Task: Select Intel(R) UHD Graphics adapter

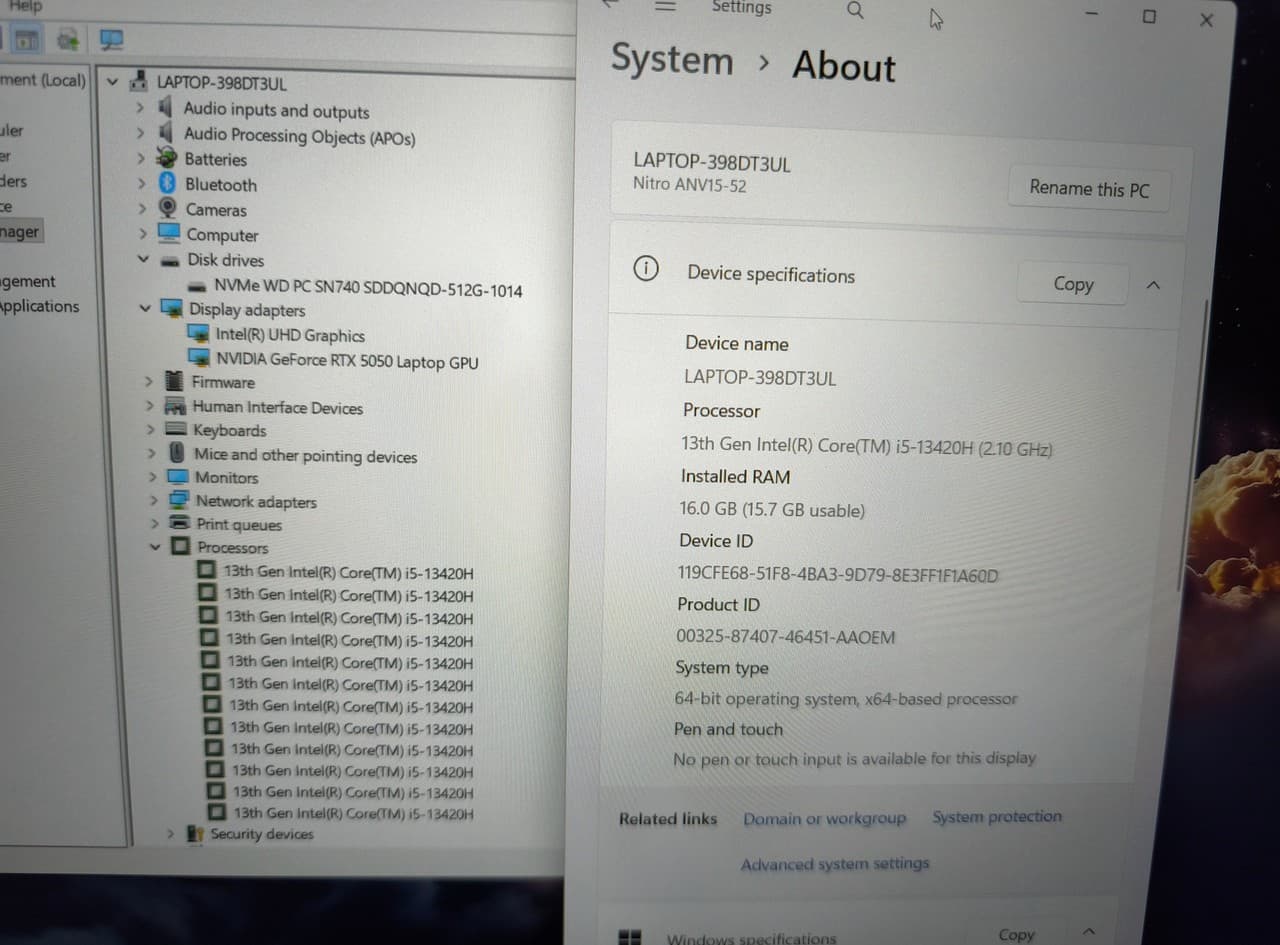Action: 290,335
